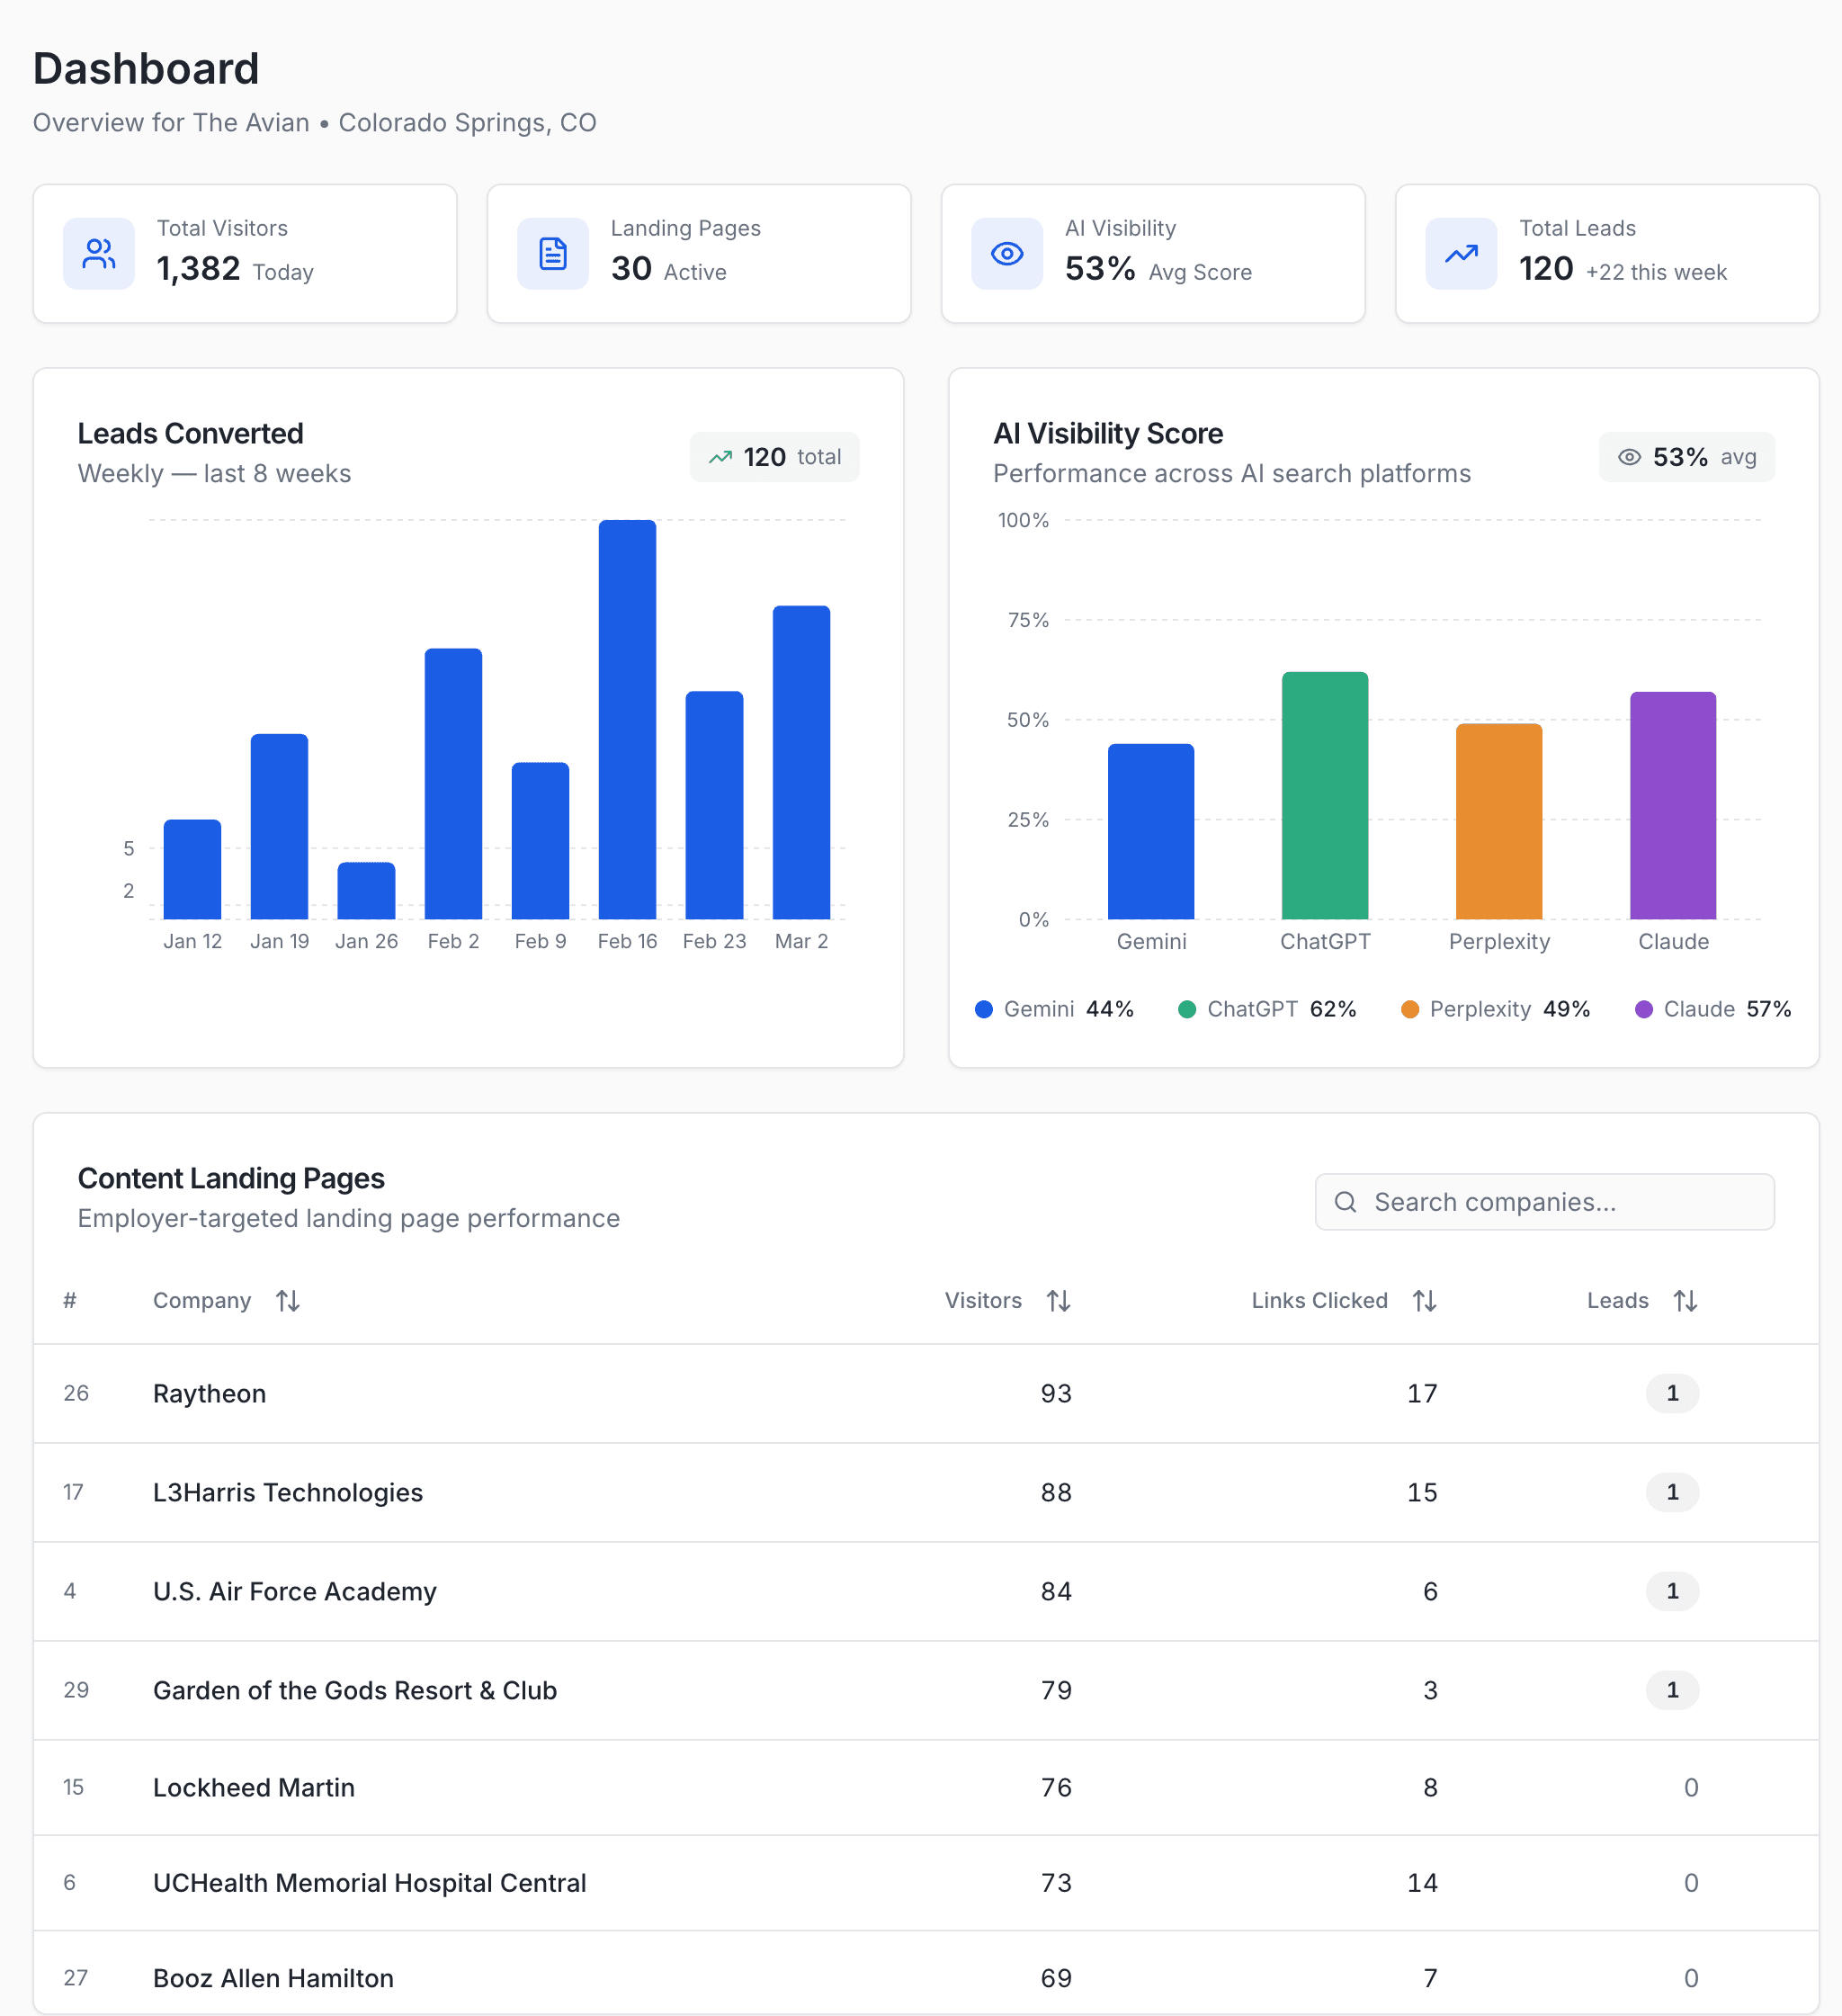Click the Landing Pages document icon
This screenshot has width=1842, height=2016.
click(553, 253)
